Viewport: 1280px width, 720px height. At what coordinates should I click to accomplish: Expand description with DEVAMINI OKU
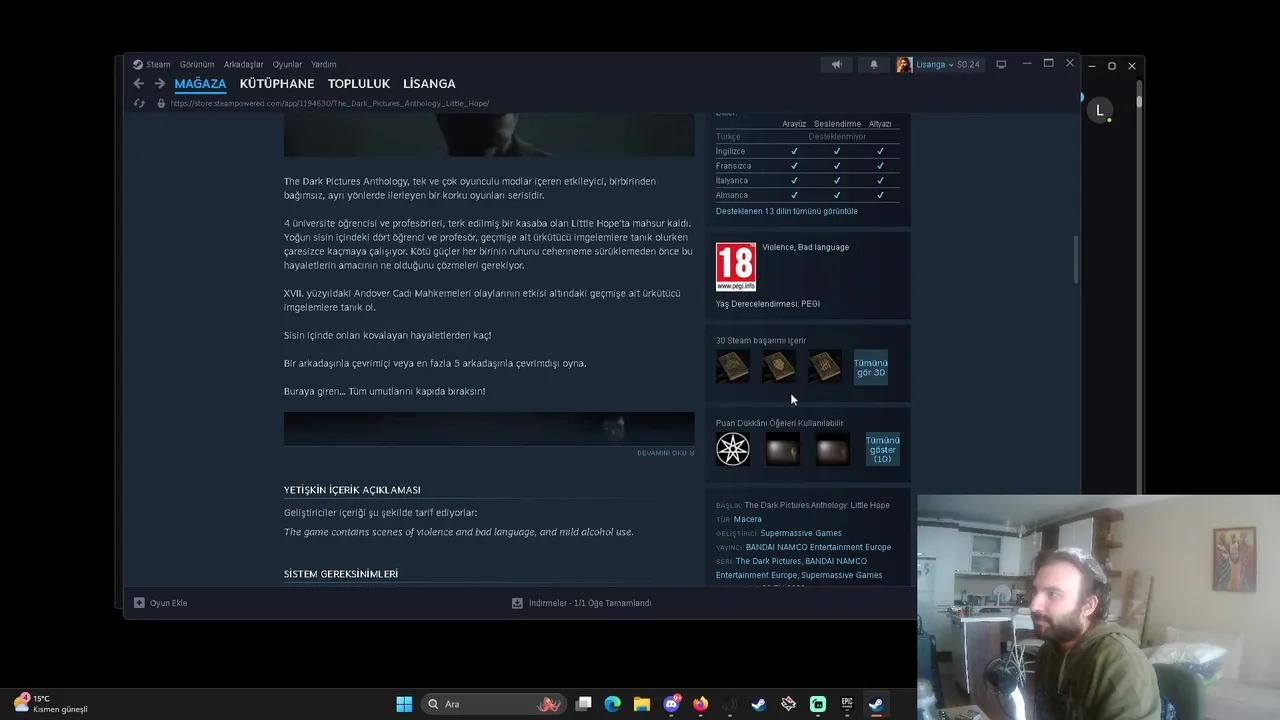click(665, 453)
